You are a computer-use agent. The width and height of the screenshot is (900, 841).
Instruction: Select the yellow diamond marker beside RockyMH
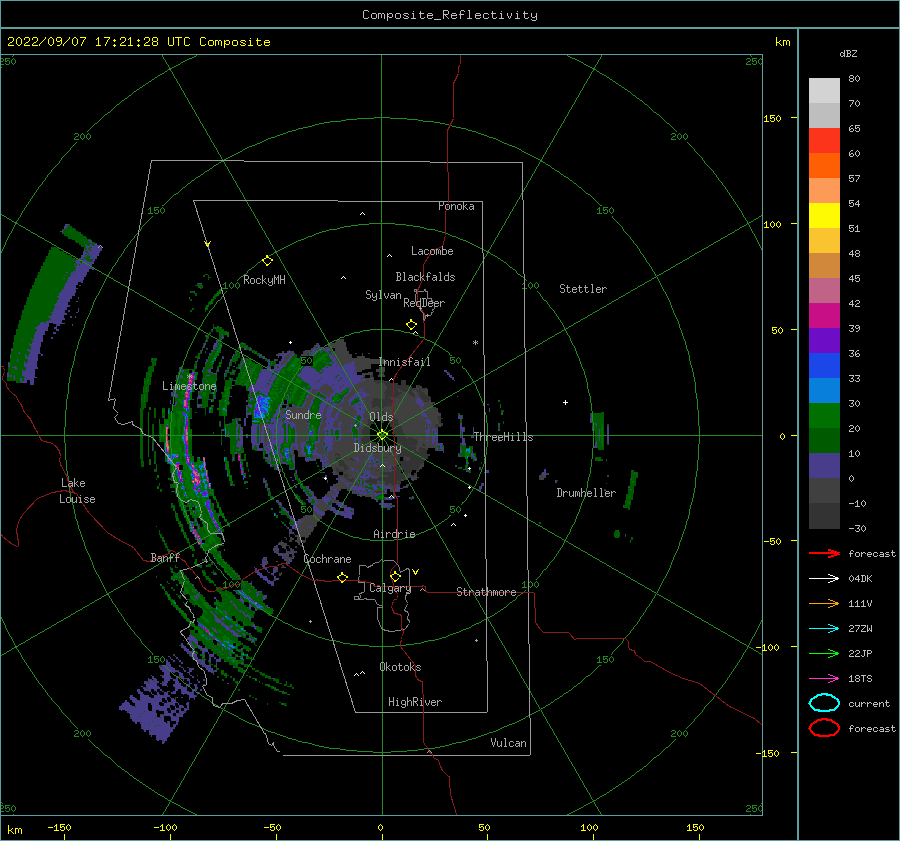pyautogui.click(x=267, y=261)
